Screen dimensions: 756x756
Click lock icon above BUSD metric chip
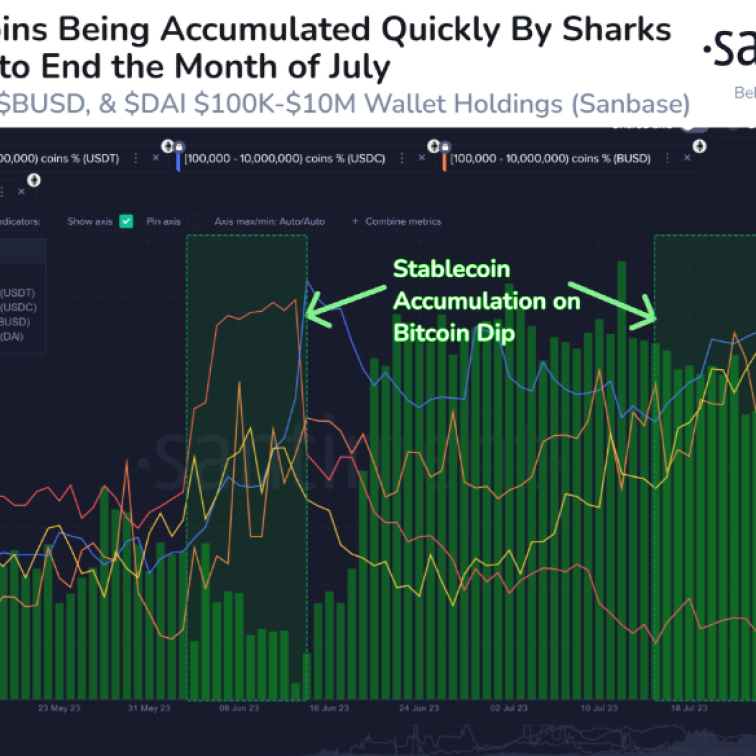click(x=444, y=145)
